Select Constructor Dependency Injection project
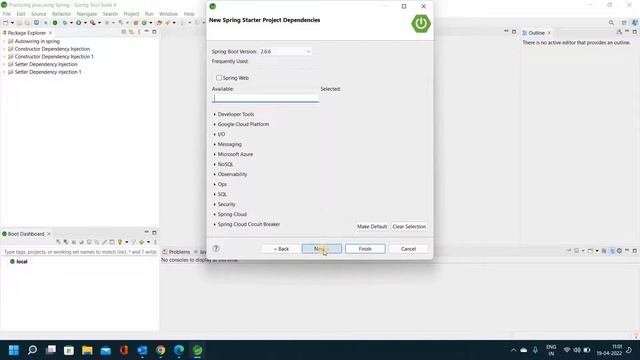The height and width of the screenshot is (360, 640). click(52, 49)
